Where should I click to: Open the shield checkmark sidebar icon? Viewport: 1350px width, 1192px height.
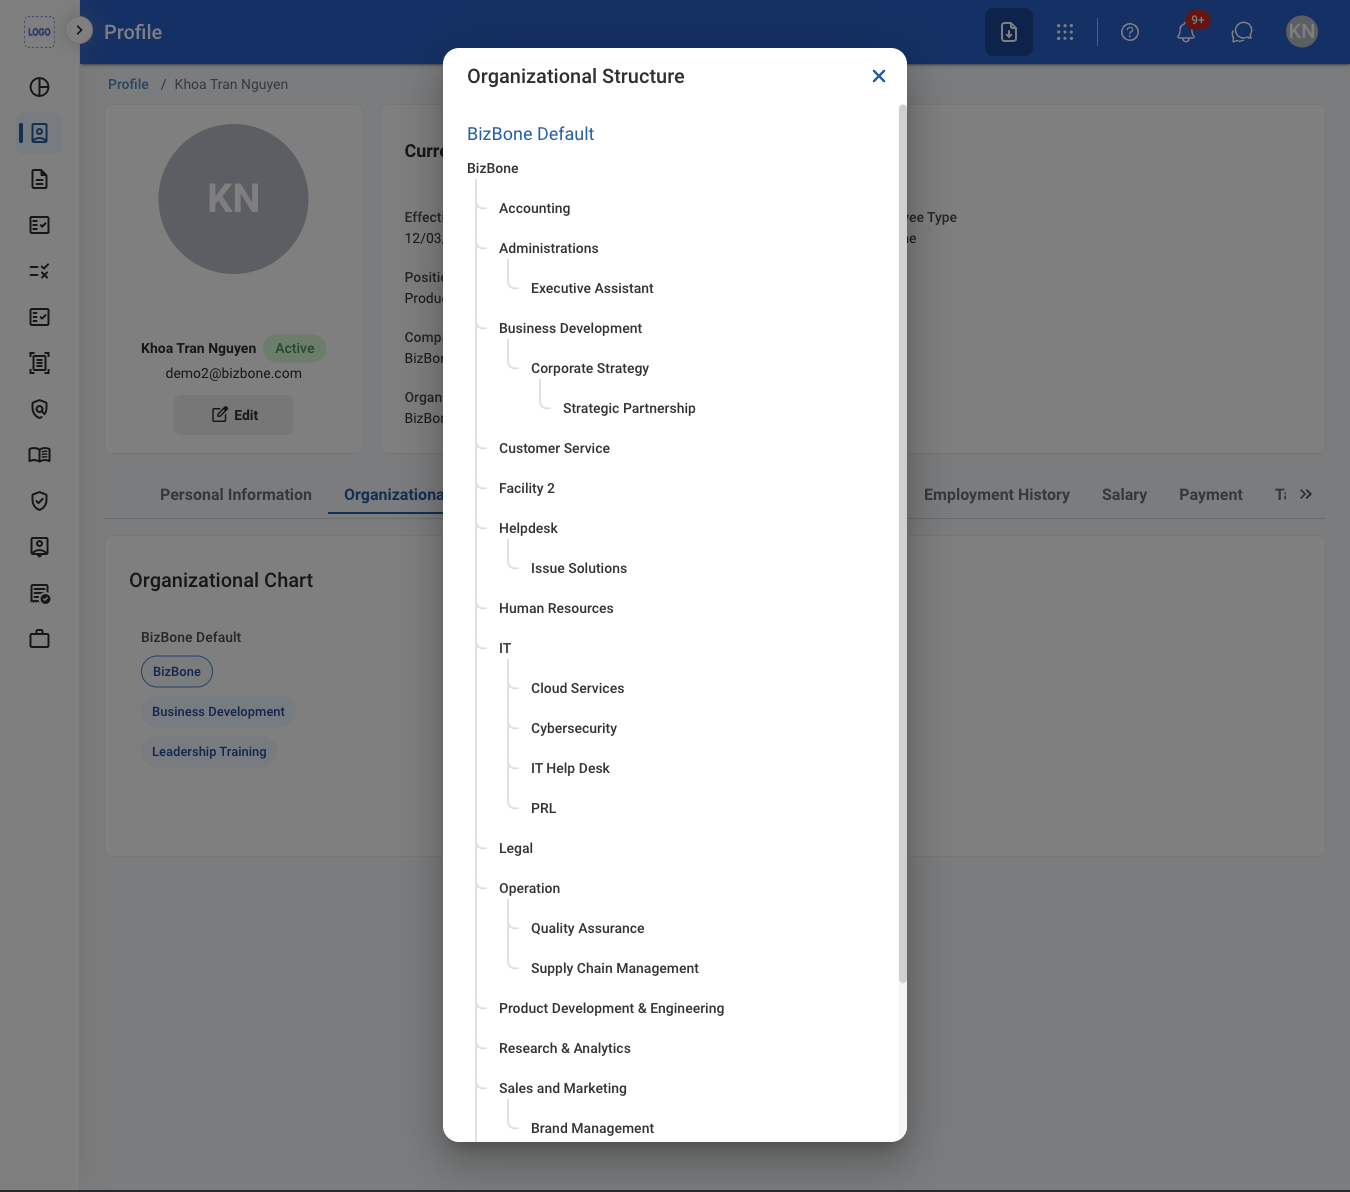pos(40,501)
